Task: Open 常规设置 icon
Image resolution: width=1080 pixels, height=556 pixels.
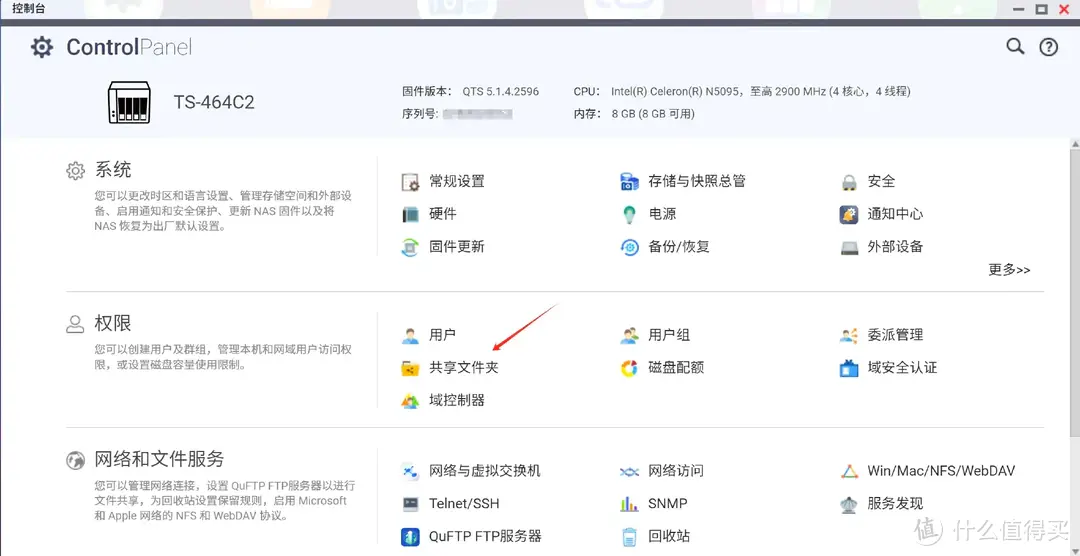Action: tap(410, 182)
